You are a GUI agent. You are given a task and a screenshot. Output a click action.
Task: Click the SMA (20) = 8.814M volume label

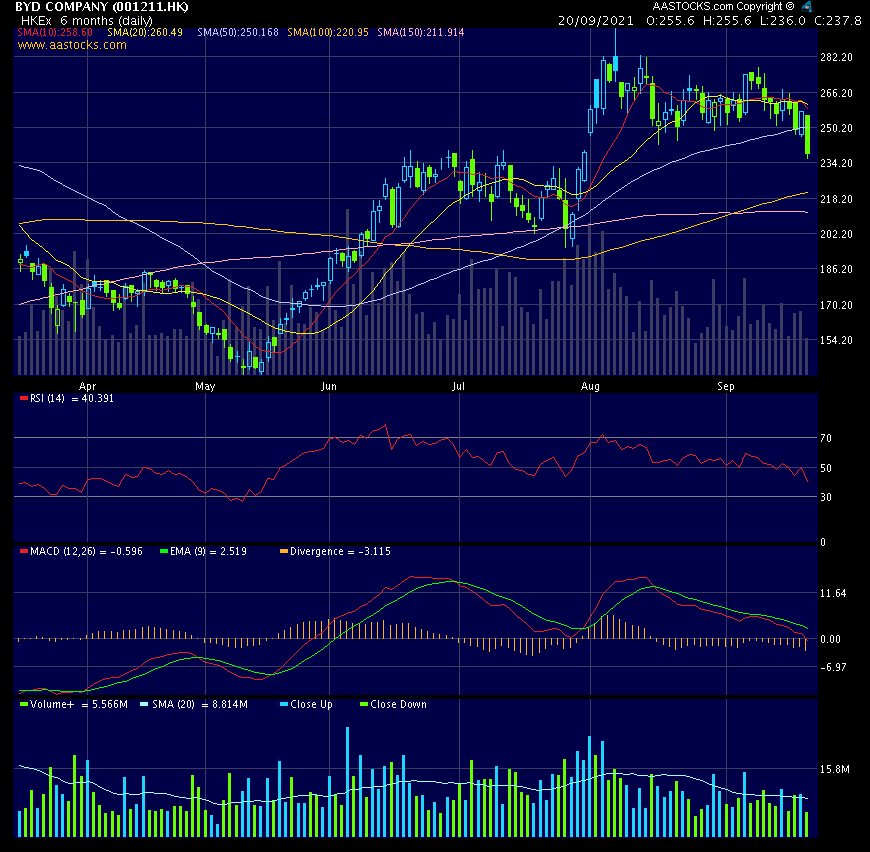pos(200,704)
